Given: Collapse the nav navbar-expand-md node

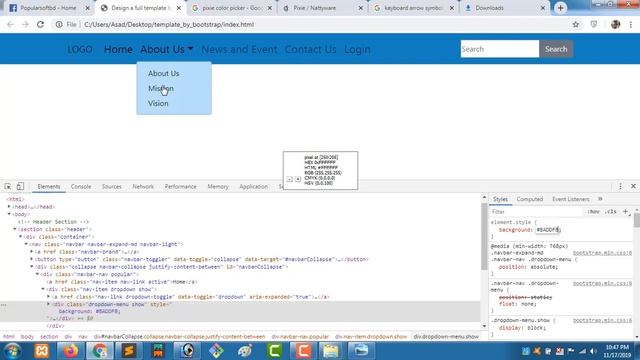Looking at the screenshot, I should pos(26,244).
